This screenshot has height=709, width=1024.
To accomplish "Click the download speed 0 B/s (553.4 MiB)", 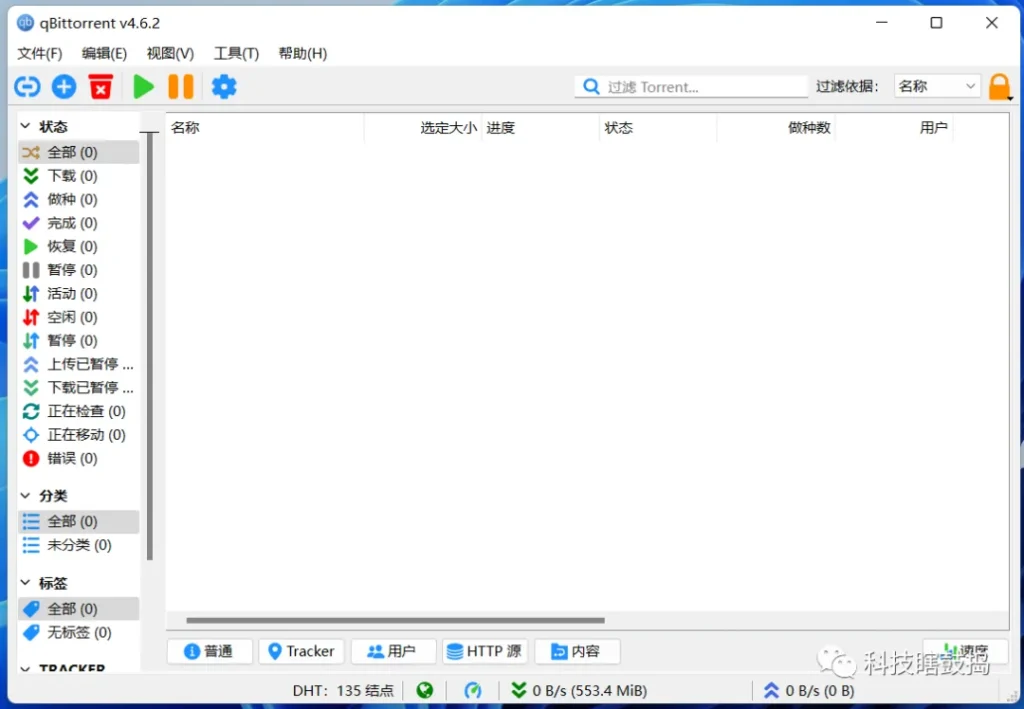I will 579,690.
